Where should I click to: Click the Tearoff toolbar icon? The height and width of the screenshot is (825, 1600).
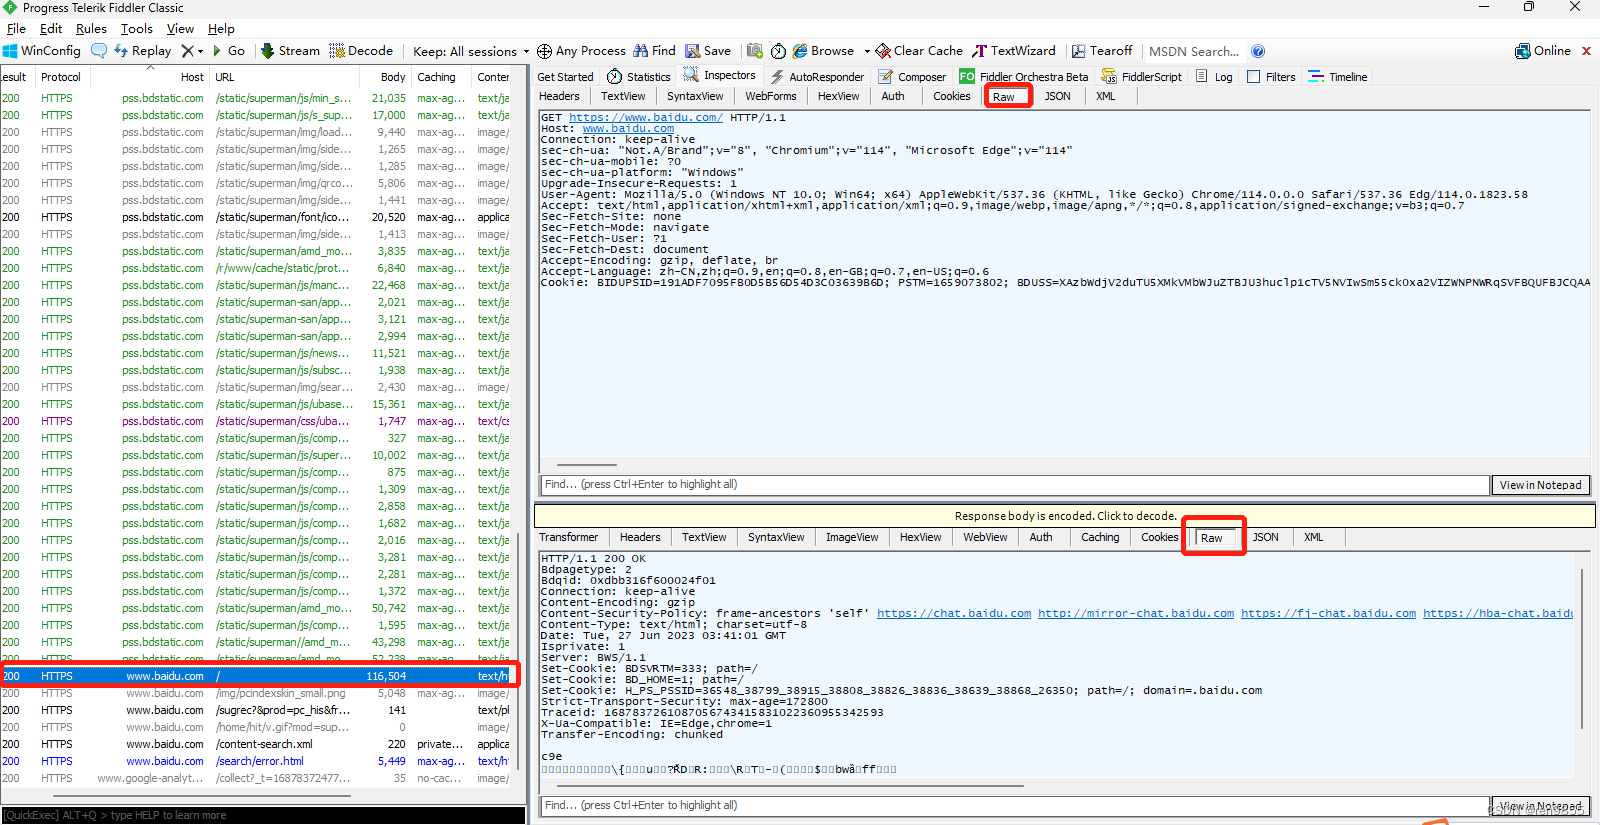(1078, 51)
